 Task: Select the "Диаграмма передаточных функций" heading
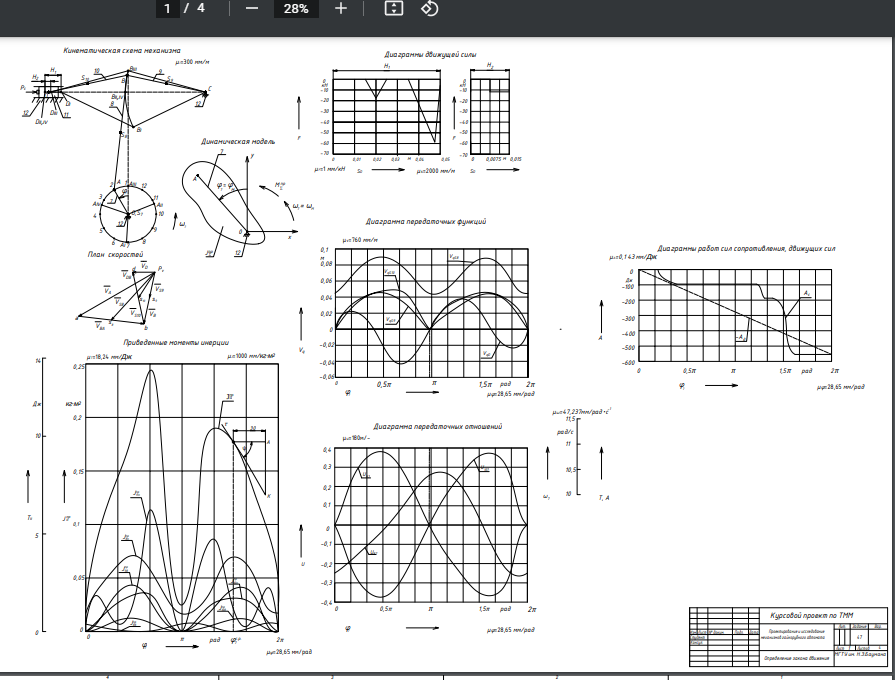(426, 221)
